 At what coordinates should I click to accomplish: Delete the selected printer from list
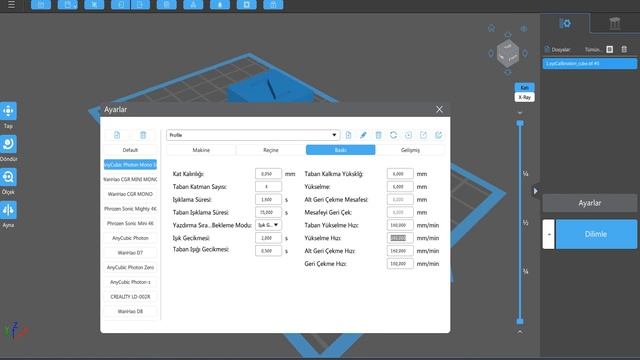click(143, 135)
